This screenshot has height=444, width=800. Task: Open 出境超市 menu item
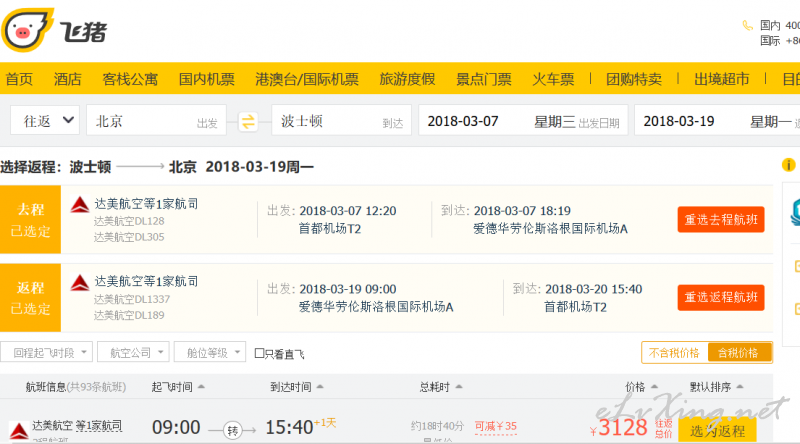click(721, 79)
